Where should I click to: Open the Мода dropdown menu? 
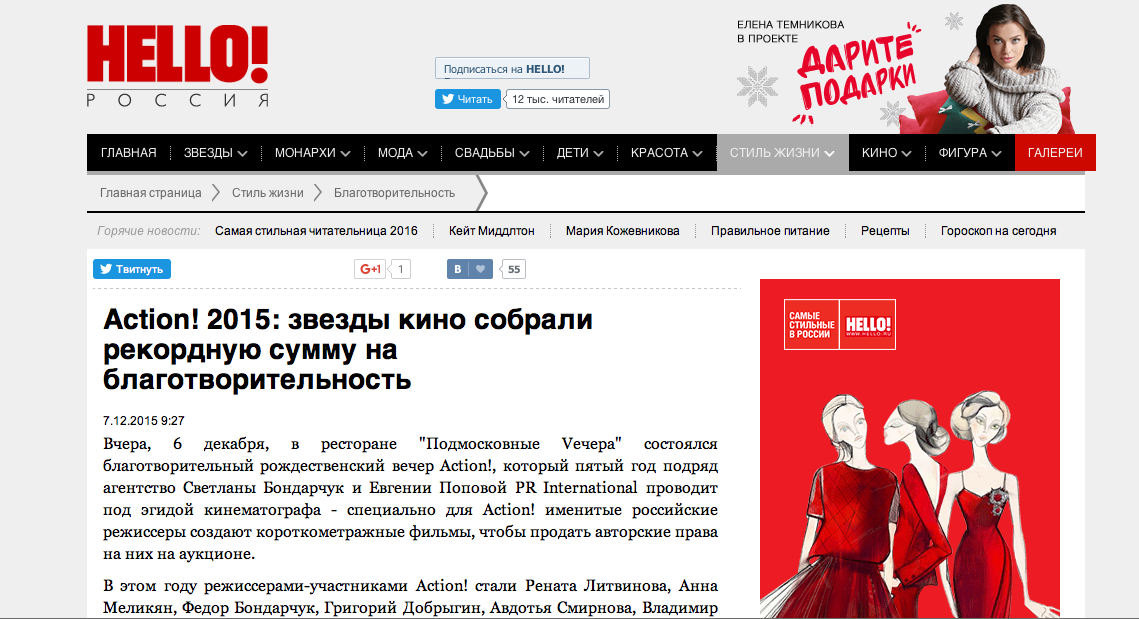402,153
